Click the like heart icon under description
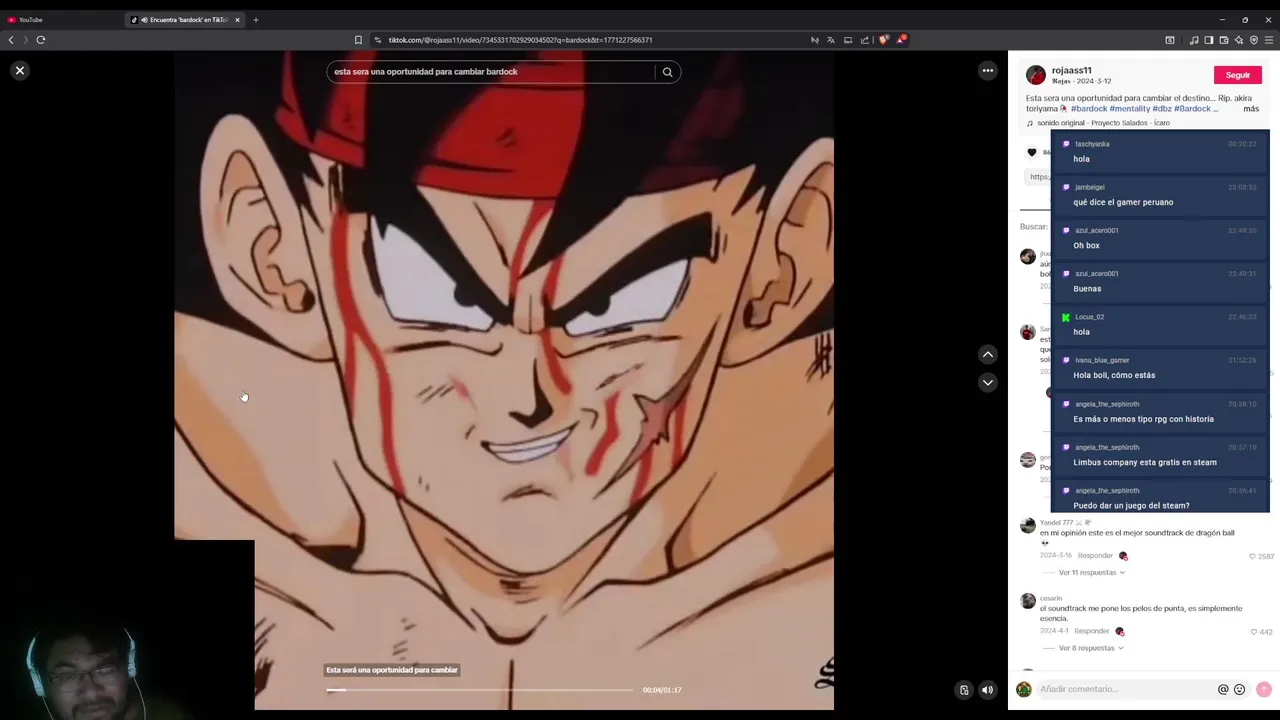The width and height of the screenshot is (1280, 720). pos(1032,152)
